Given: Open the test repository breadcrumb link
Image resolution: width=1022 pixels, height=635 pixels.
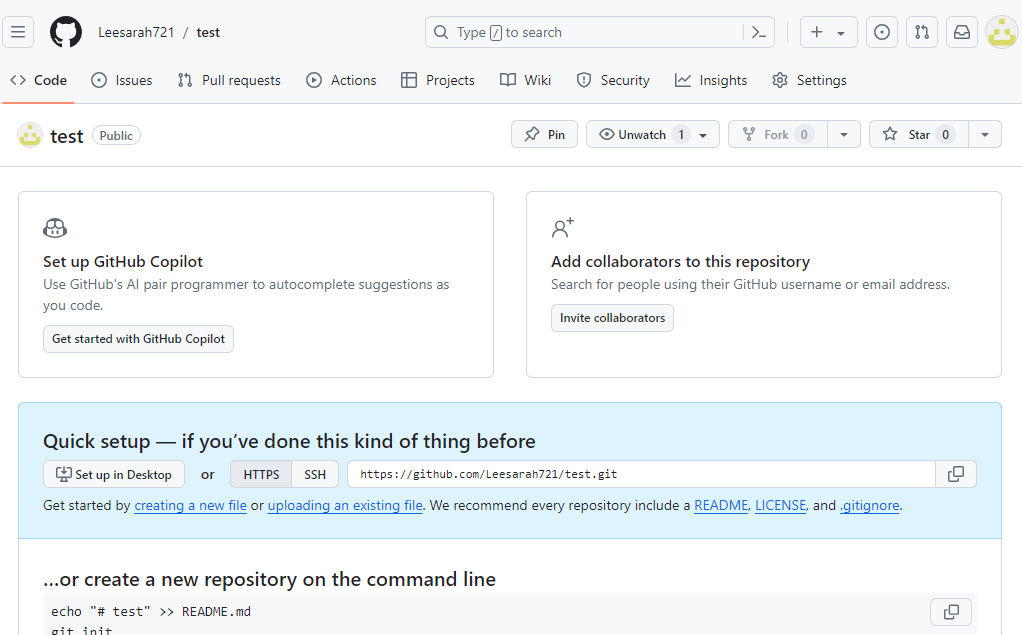Looking at the screenshot, I should [208, 33].
